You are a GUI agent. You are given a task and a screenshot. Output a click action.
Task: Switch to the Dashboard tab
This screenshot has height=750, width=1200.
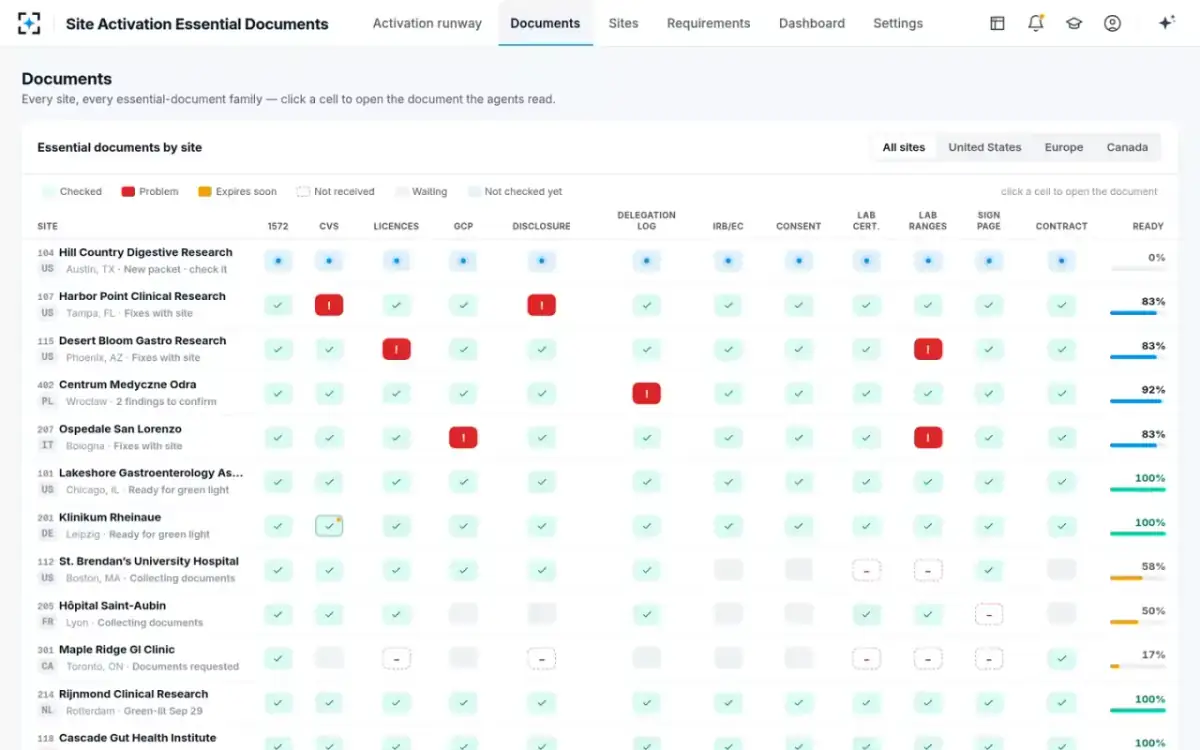point(812,23)
